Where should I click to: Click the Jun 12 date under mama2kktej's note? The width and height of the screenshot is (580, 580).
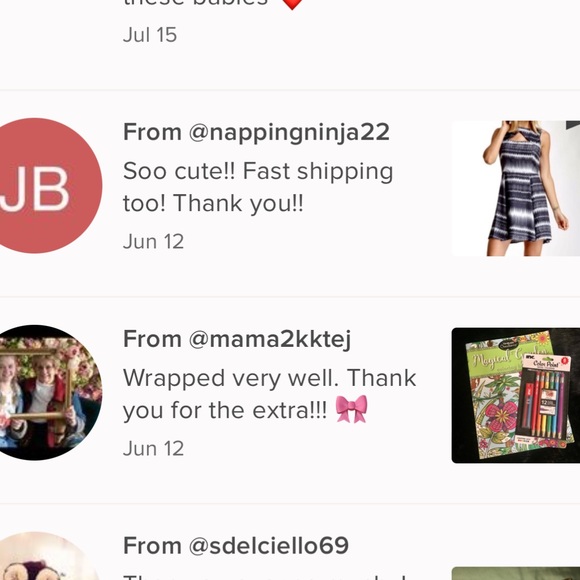click(154, 448)
